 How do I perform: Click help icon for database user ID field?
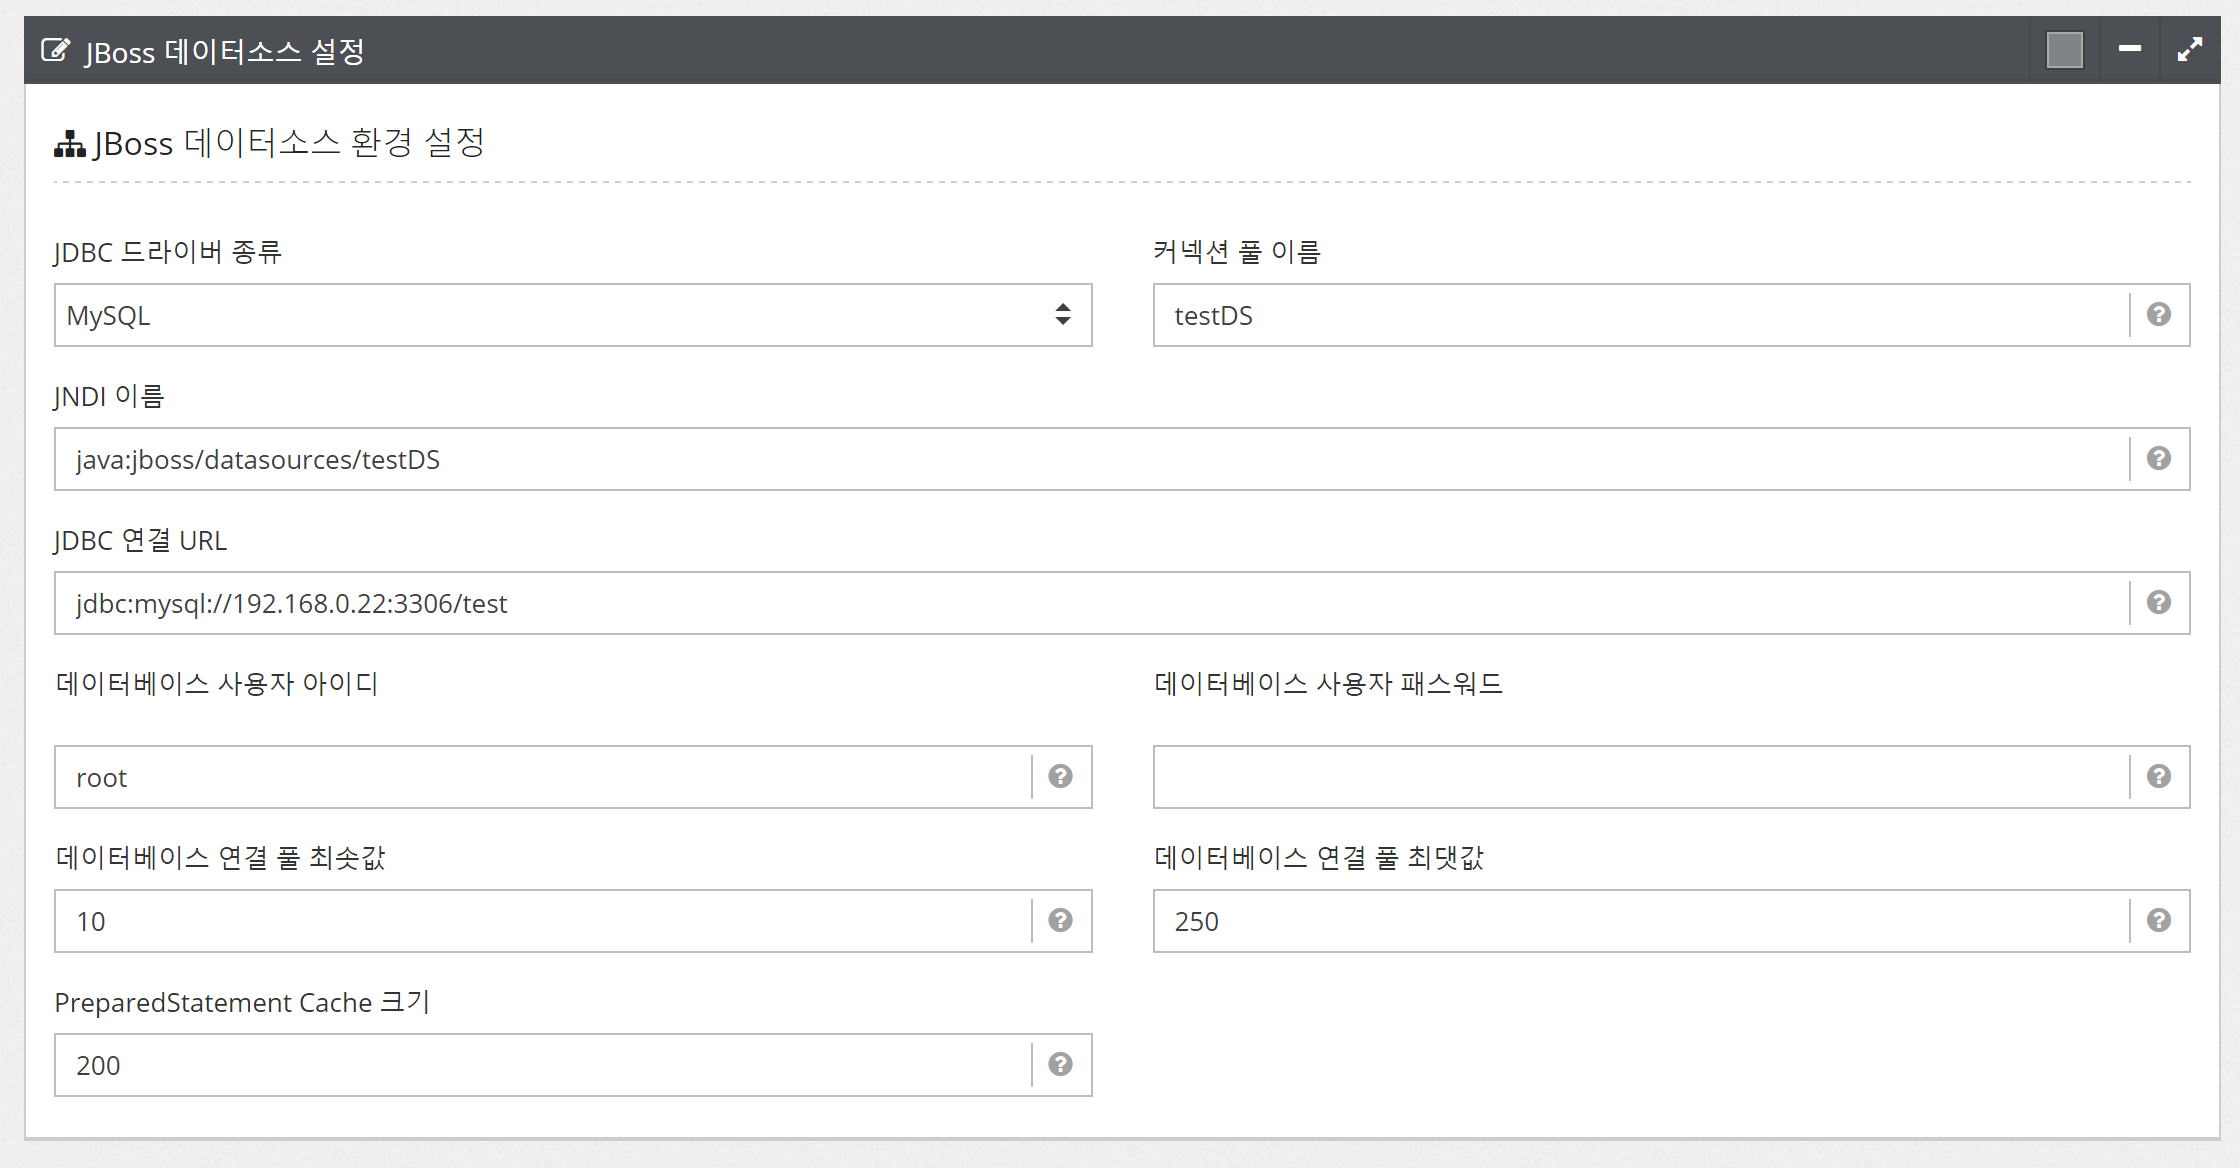[1060, 777]
